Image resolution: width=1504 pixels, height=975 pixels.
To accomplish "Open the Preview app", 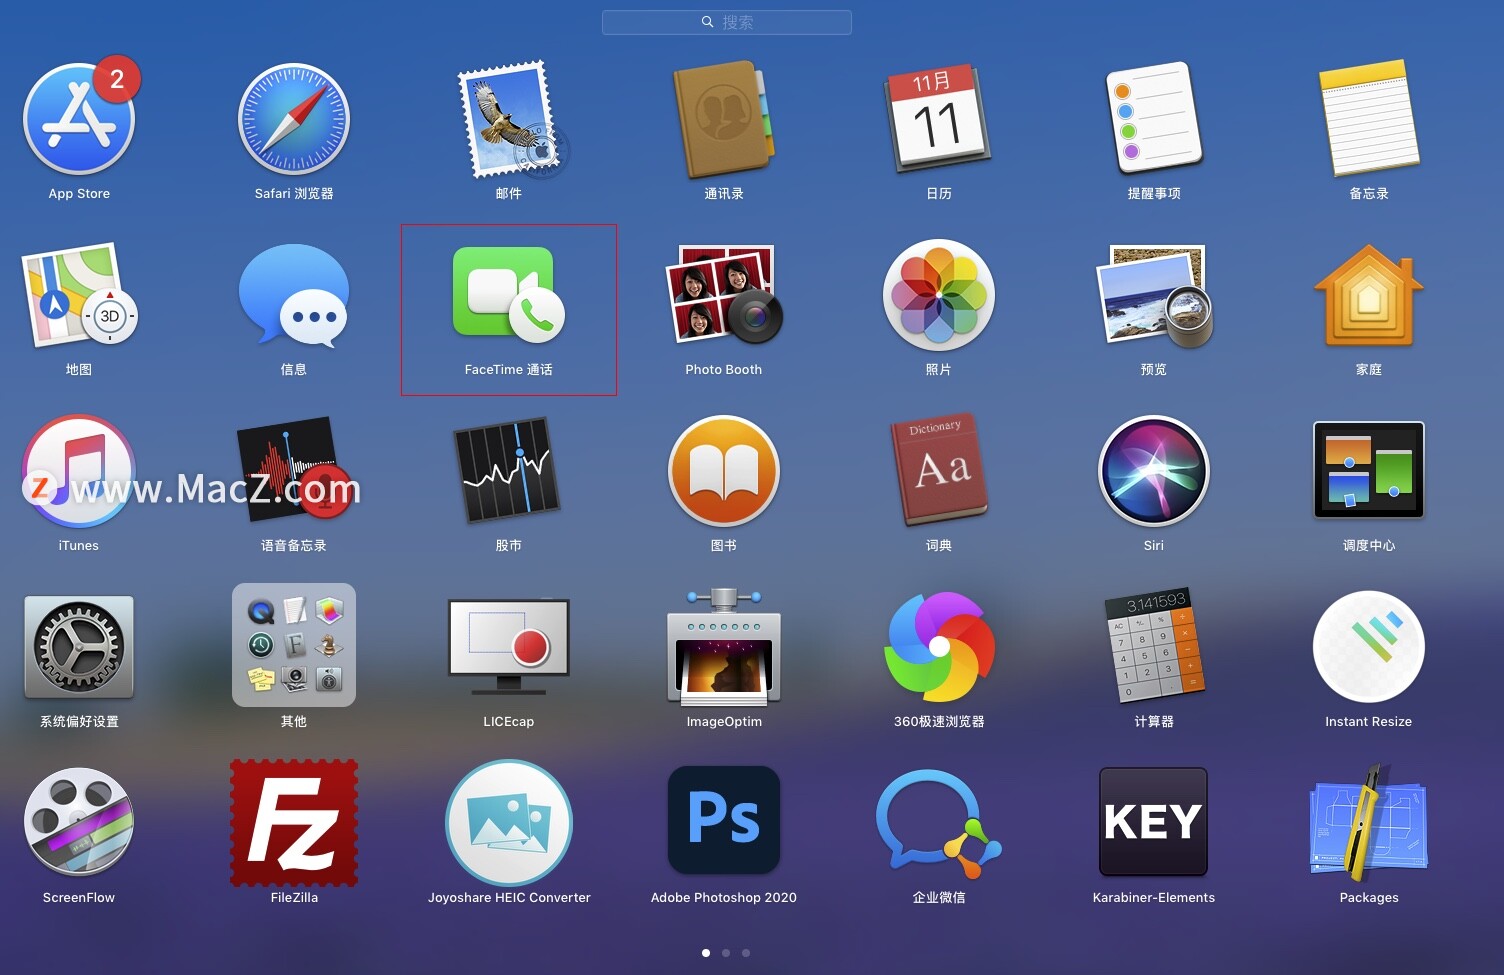I will (1155, 295).
